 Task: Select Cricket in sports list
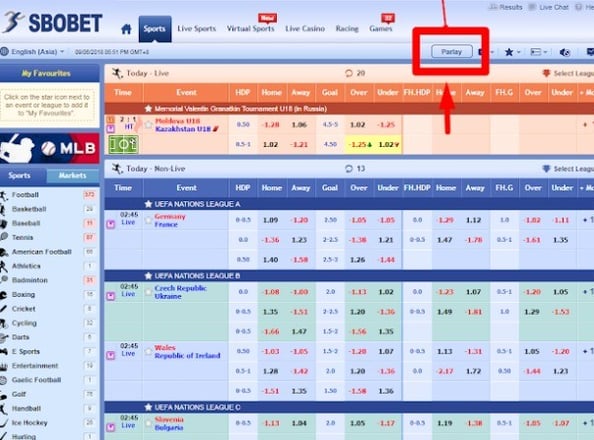point(23,309)
